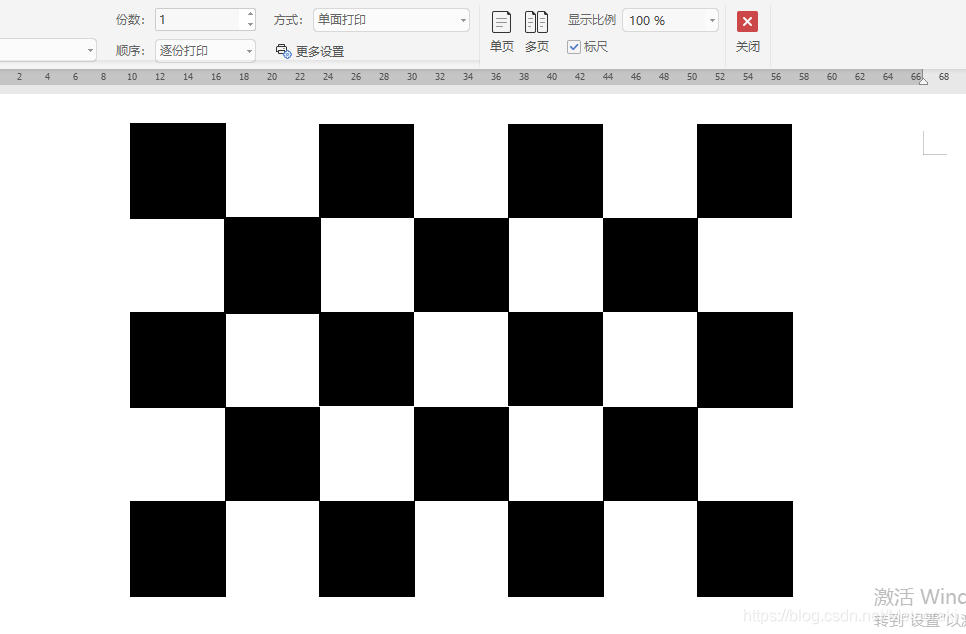Screen dimensions: 966x634
Task: Click the checkerboard image on the page
Action: [461, 360]
